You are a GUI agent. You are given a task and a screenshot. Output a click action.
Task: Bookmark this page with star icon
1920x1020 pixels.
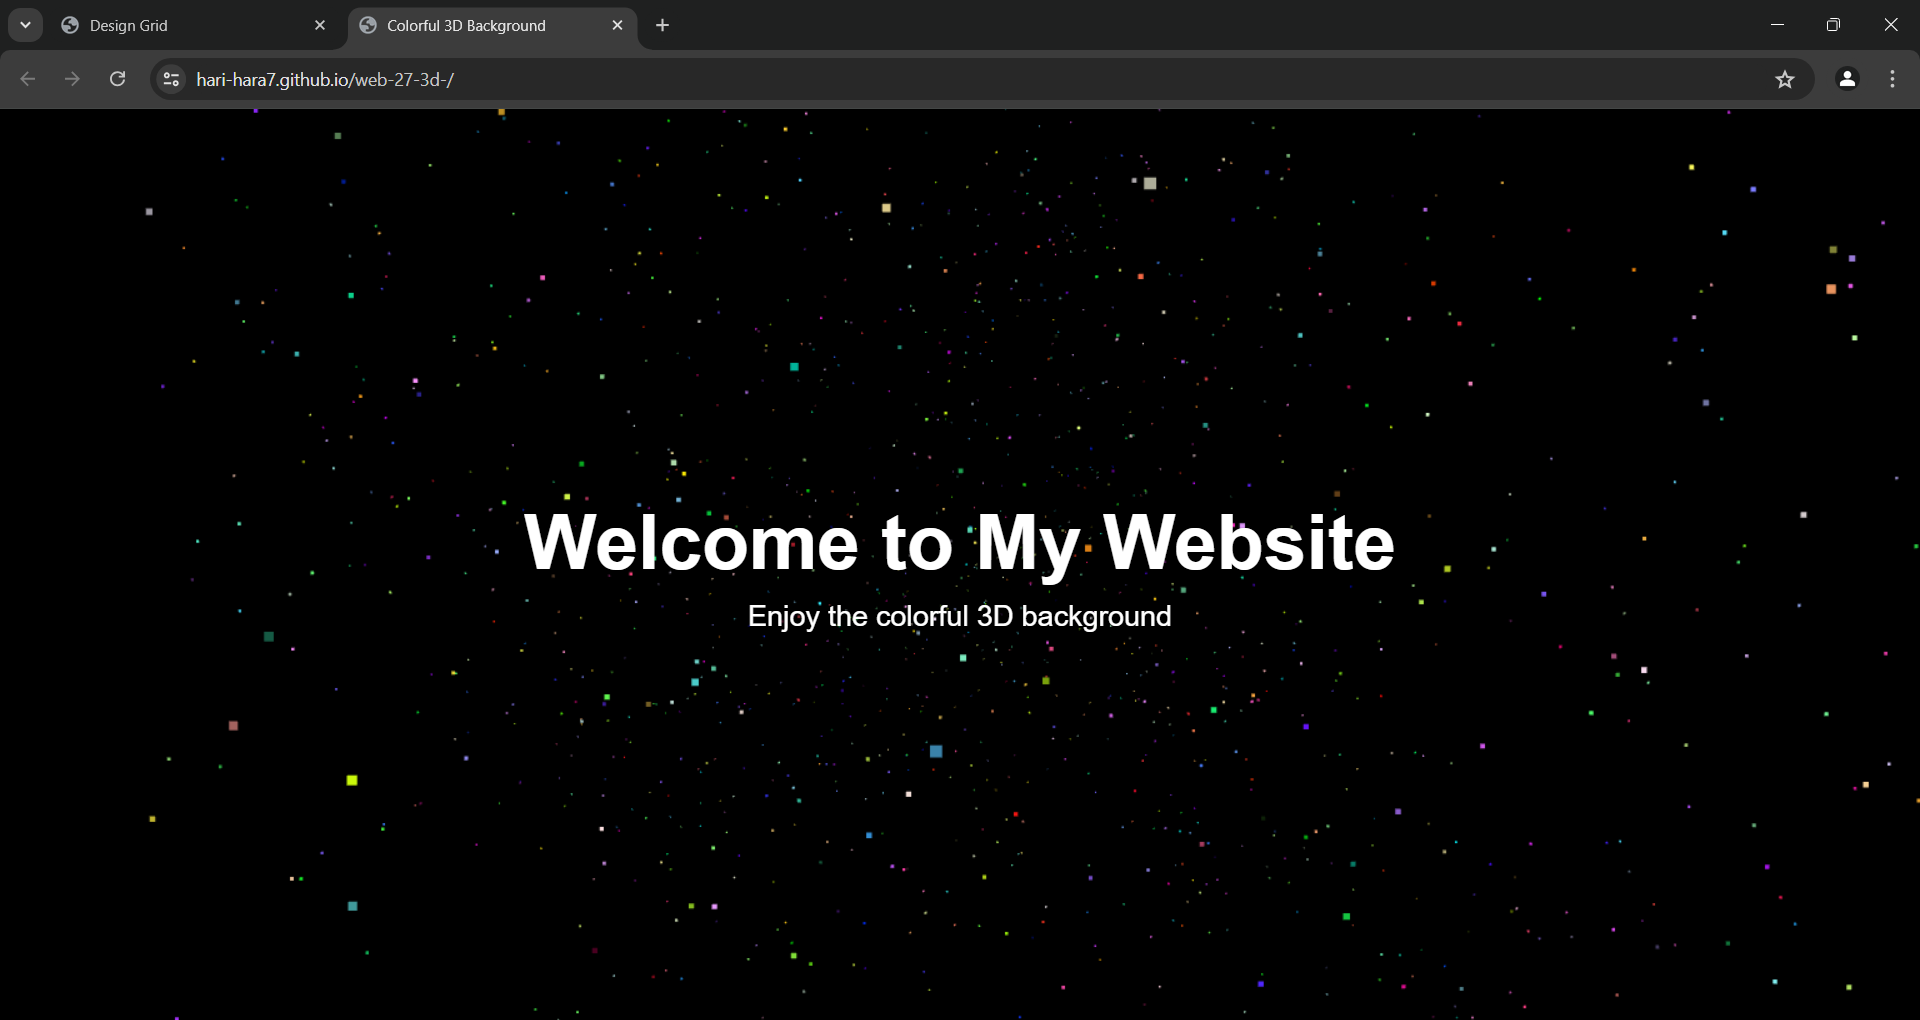click(x=1785, y=79)
